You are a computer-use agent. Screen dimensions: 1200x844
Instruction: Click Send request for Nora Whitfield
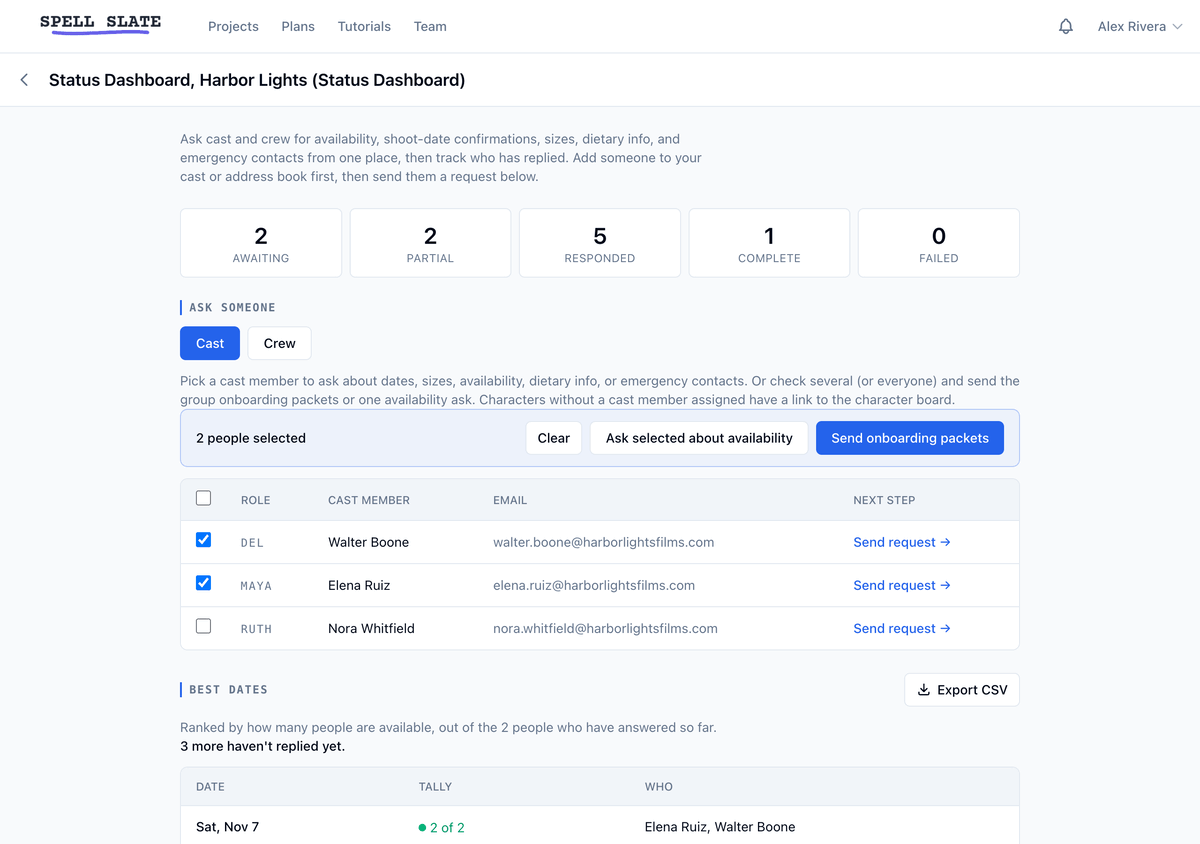902,628
